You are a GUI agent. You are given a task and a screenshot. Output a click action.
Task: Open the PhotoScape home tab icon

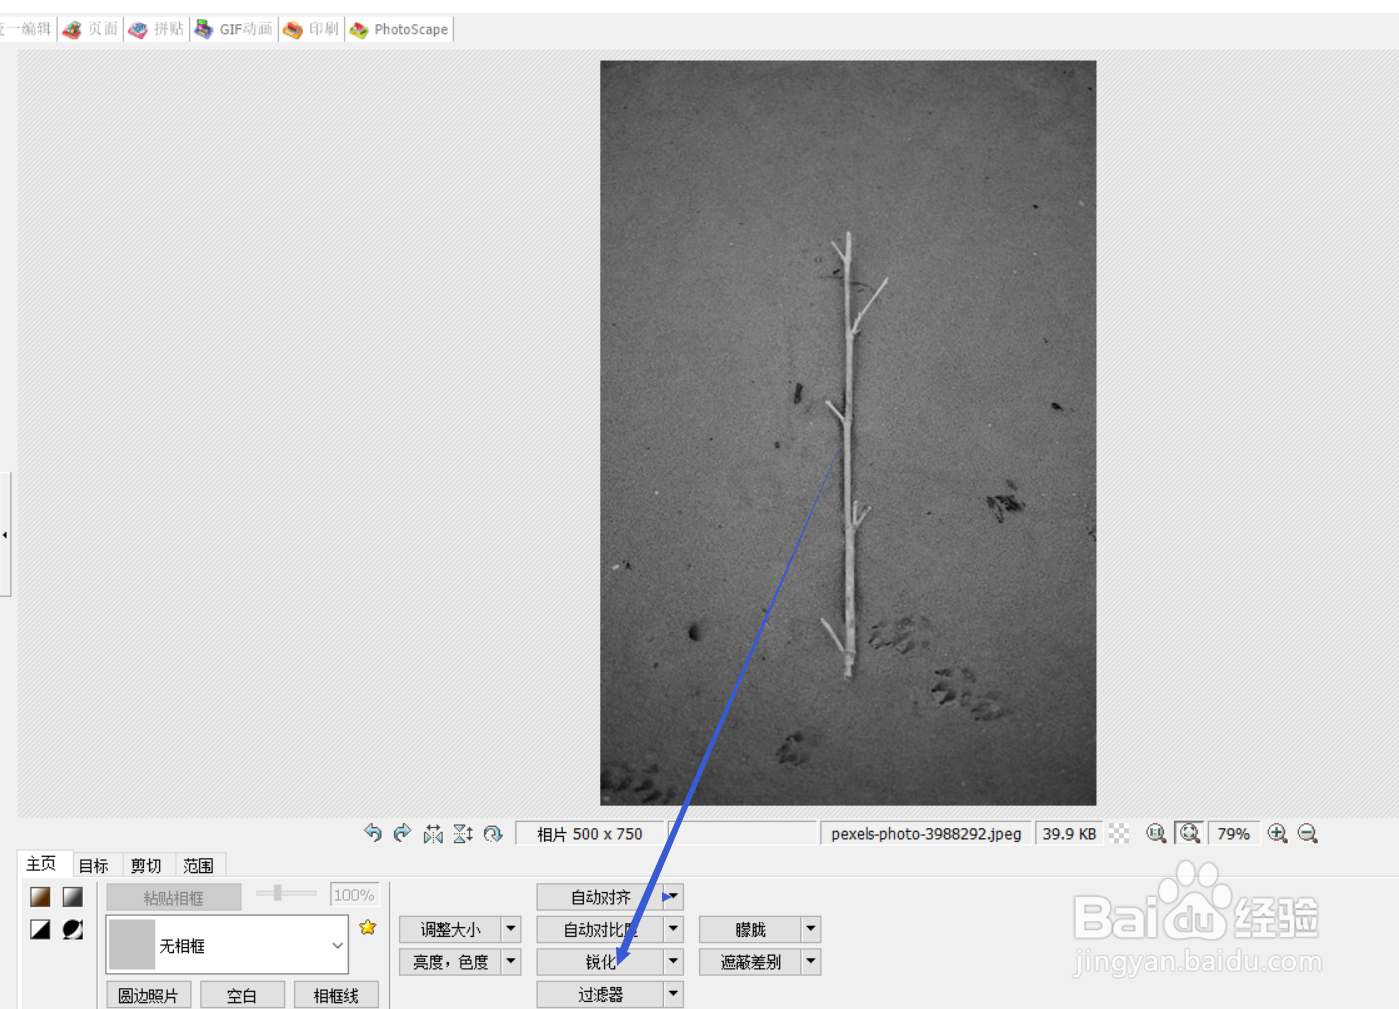click(x=359, y=30)
